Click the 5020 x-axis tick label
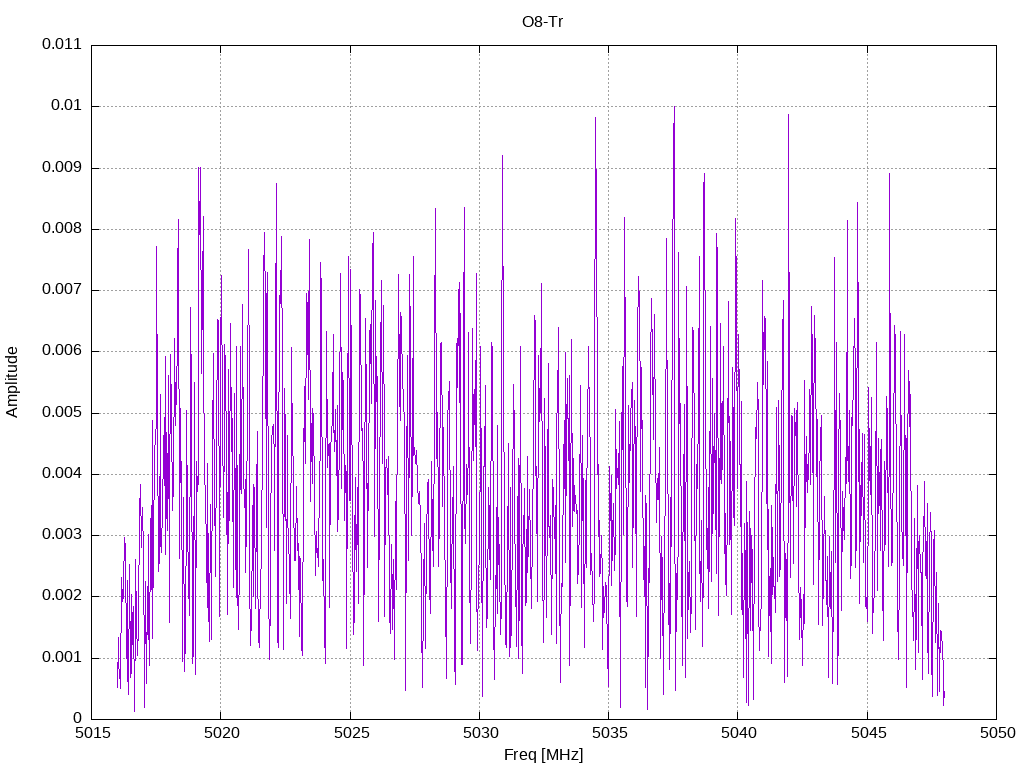Screen dimensions: 1024x768 [222, 733]
